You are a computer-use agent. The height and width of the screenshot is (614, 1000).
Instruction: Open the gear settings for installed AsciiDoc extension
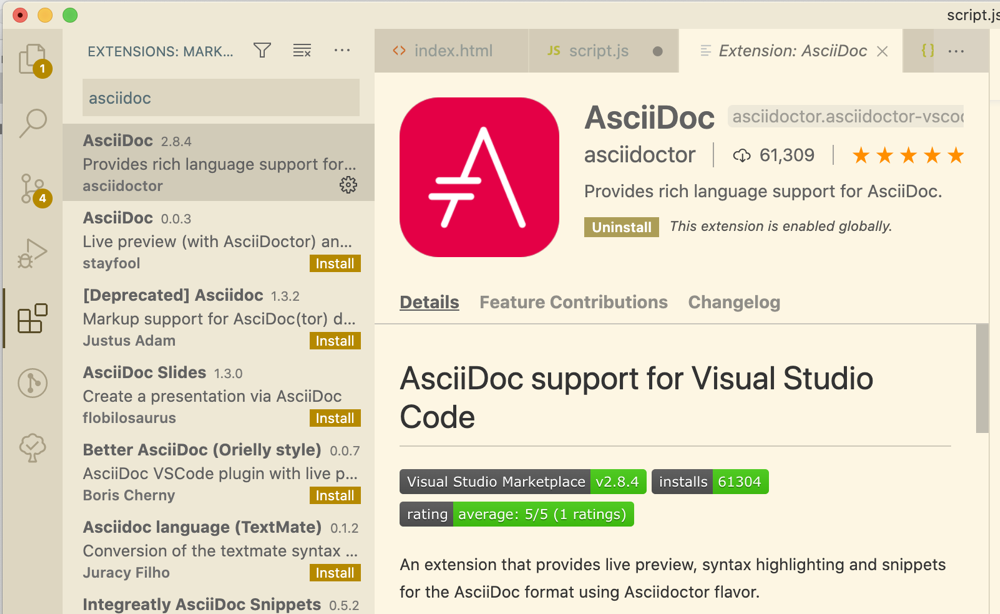coord(347,185)
